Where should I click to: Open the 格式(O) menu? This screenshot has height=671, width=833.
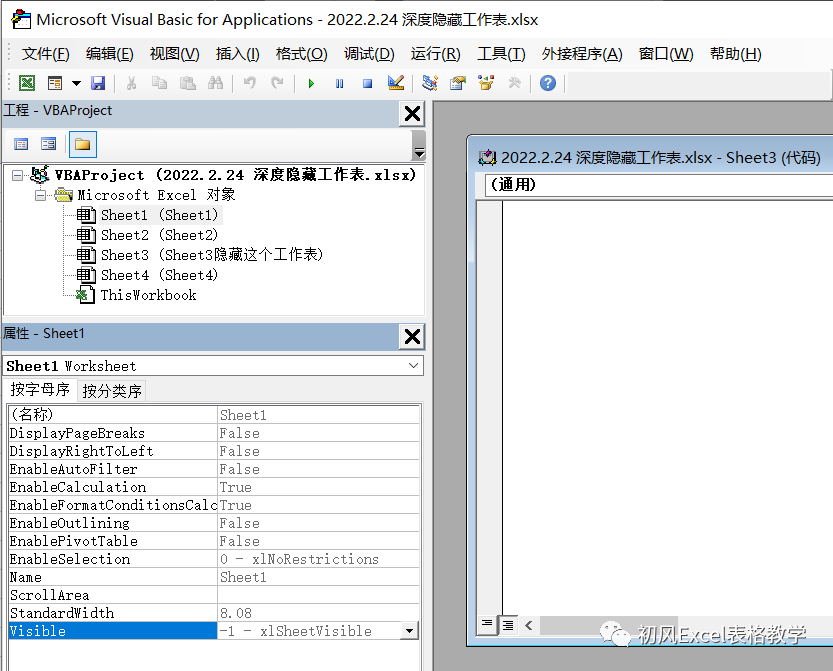tap(301, 54)
